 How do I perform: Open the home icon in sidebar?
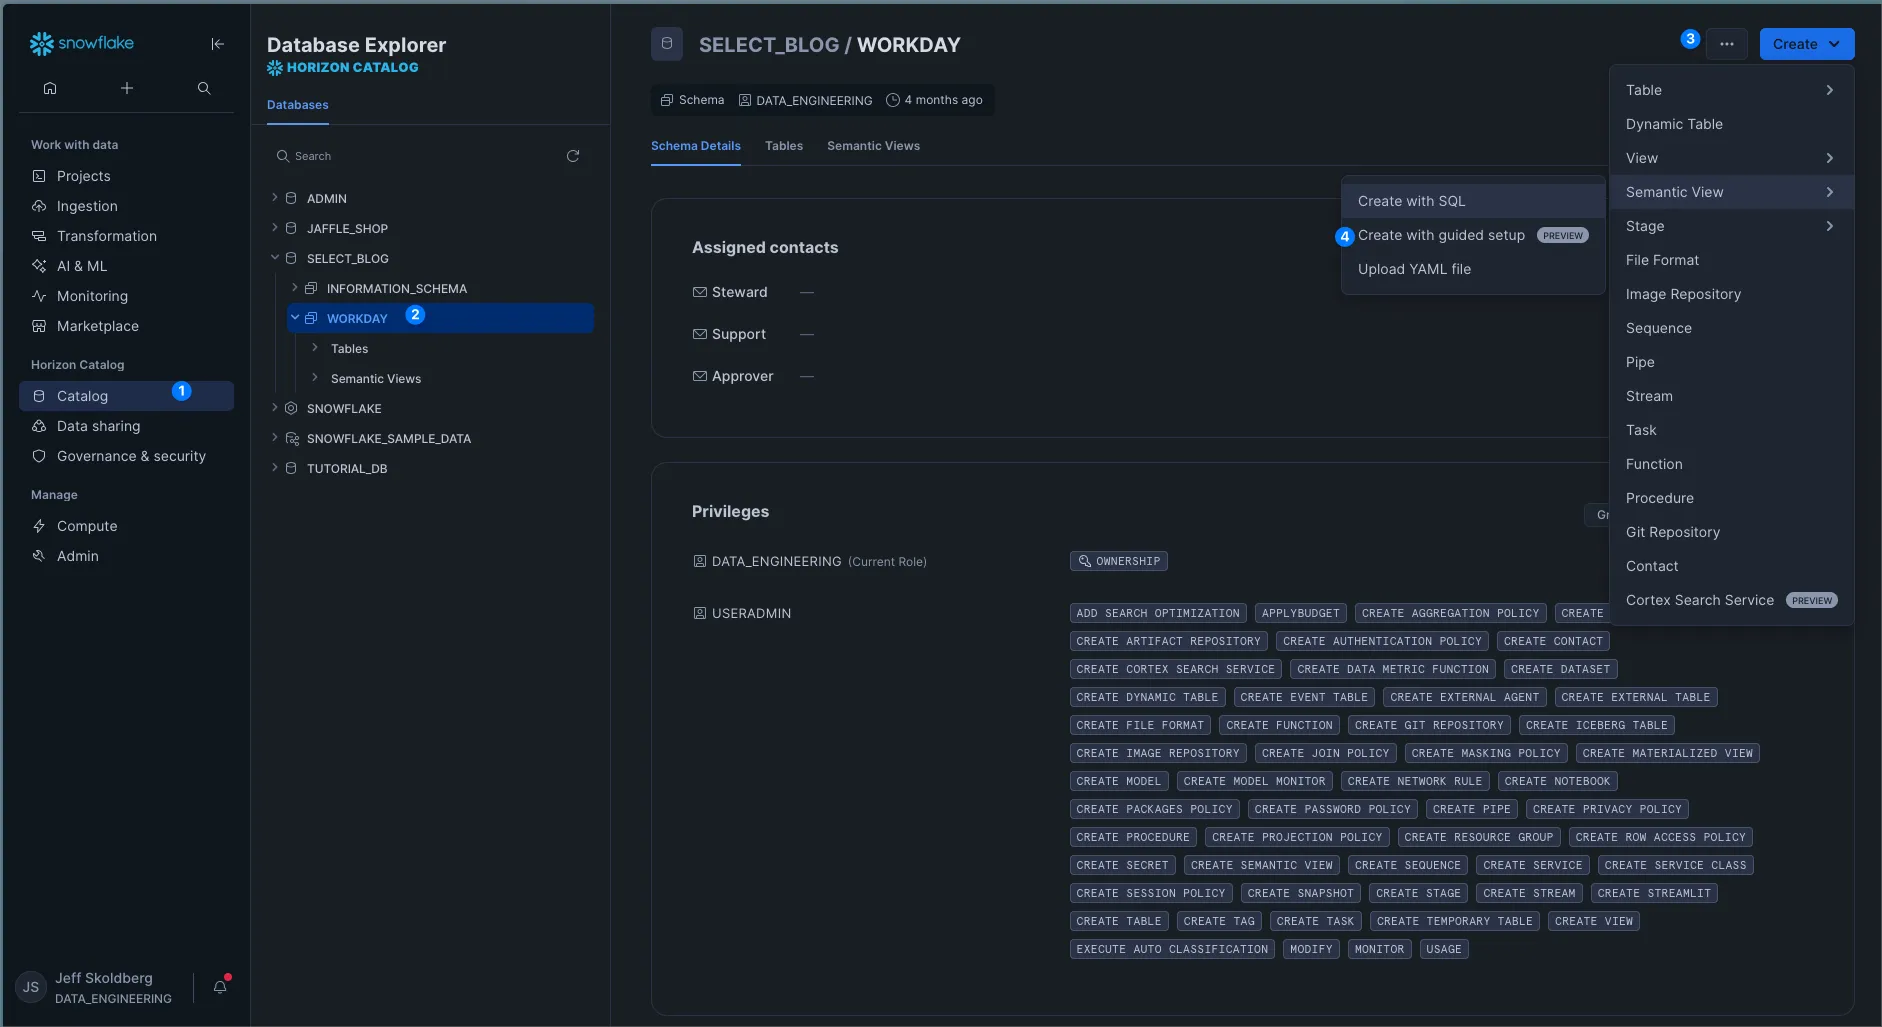pyautogui.click(x=50, y=88)
